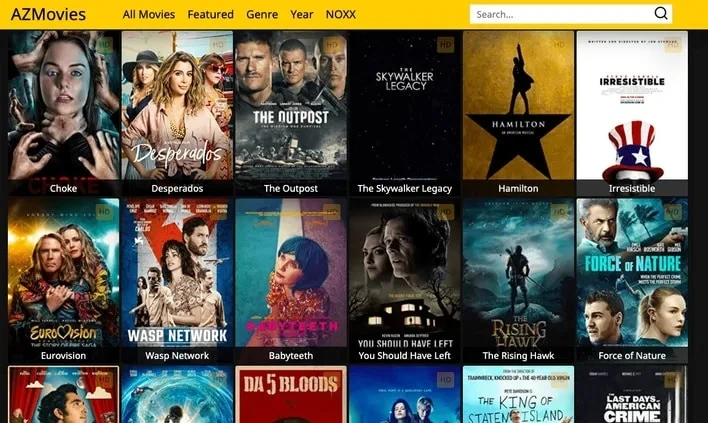The image size is (708, 423).
Task: Select the Force of Nature poster
Action: click(x=632, y=272)
